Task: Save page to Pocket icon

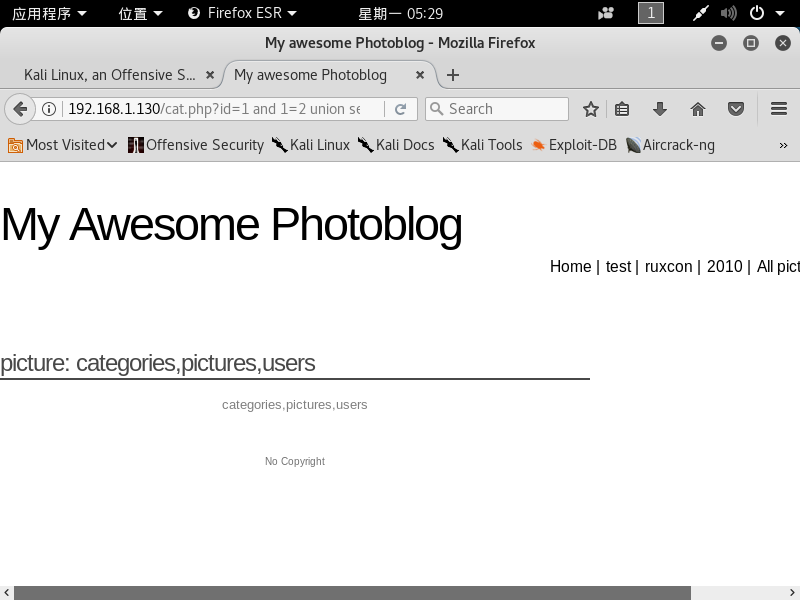Action: click(735, 109)
